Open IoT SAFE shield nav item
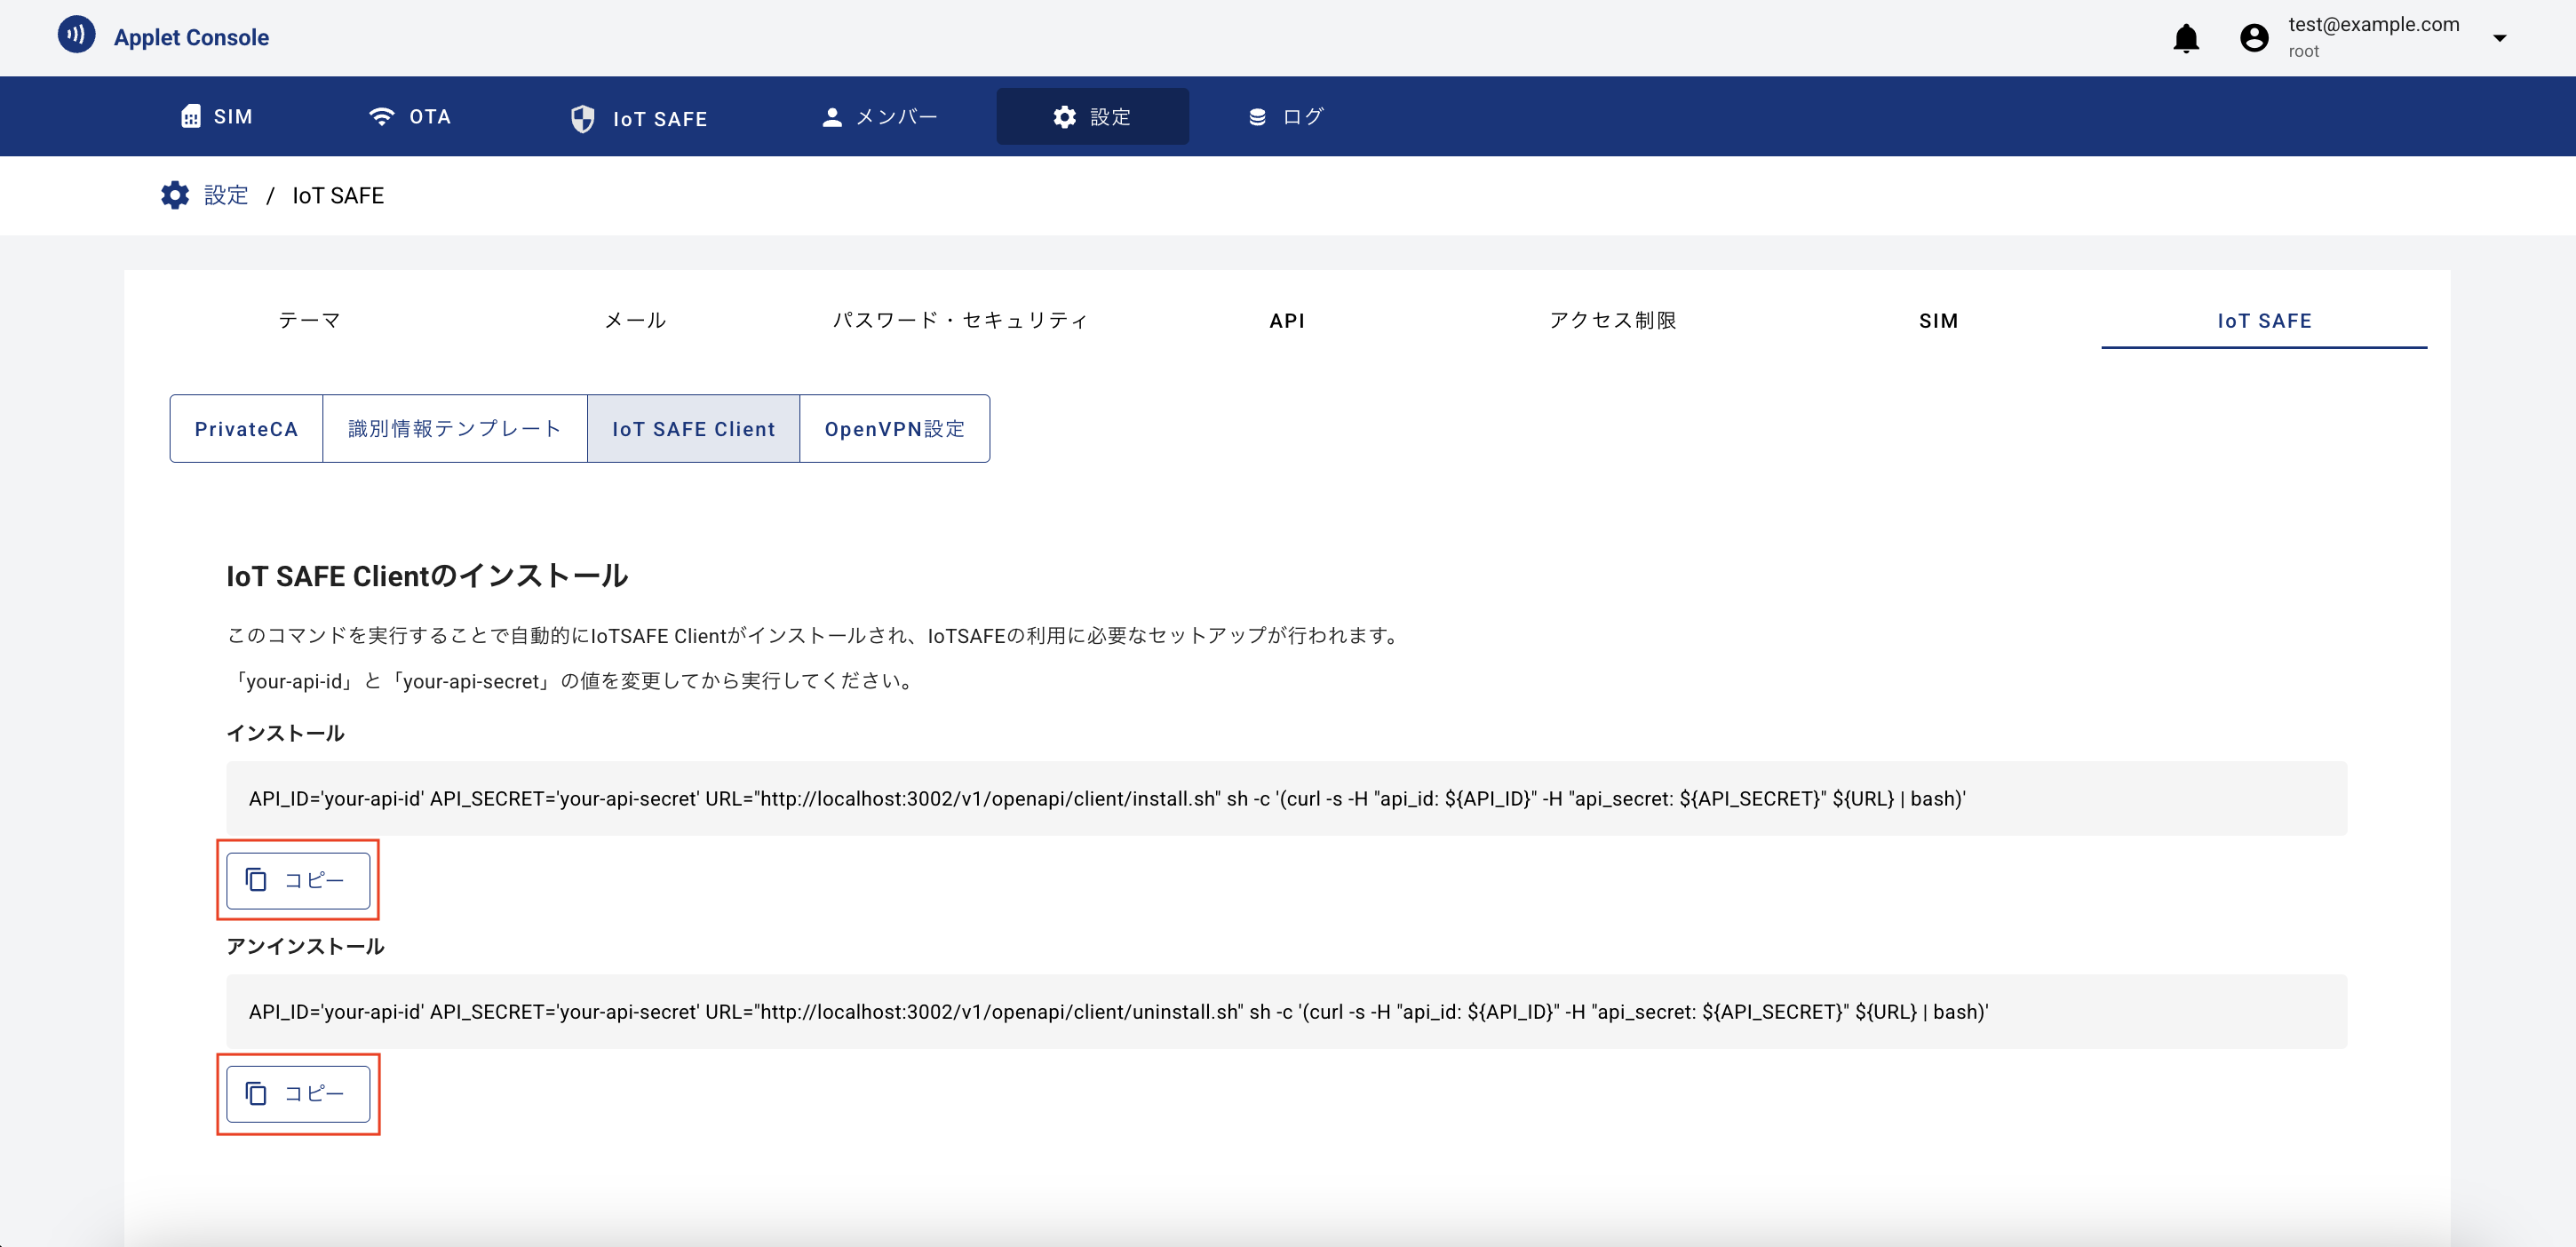The width and height of the screenshot is (2576, 1247). [x=639, y=119]
